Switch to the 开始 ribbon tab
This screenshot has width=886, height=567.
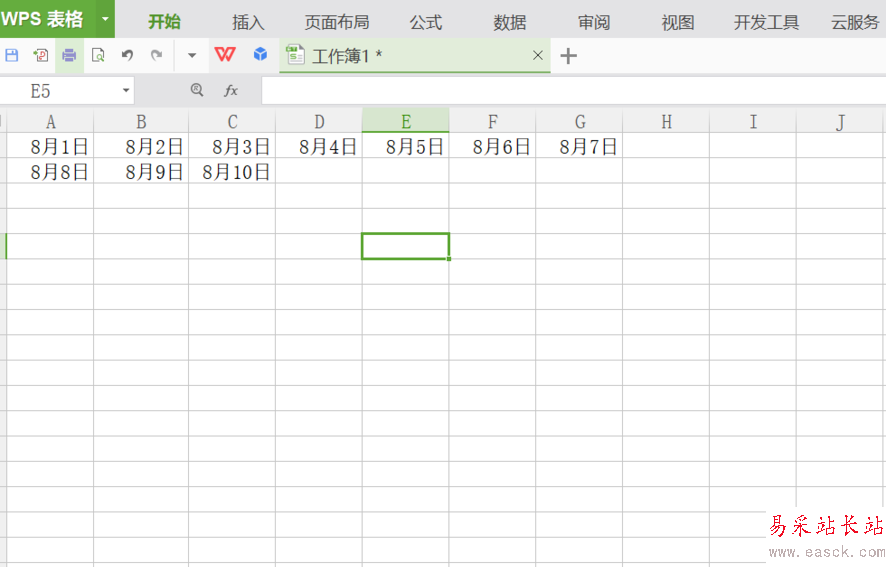pyautogui.click(x=164, y=22)
